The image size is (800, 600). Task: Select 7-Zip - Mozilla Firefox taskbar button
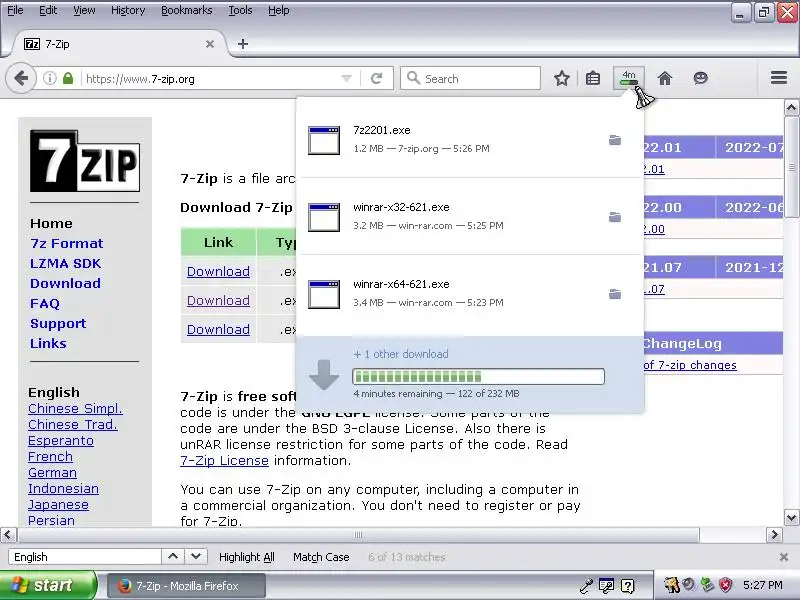186,586
